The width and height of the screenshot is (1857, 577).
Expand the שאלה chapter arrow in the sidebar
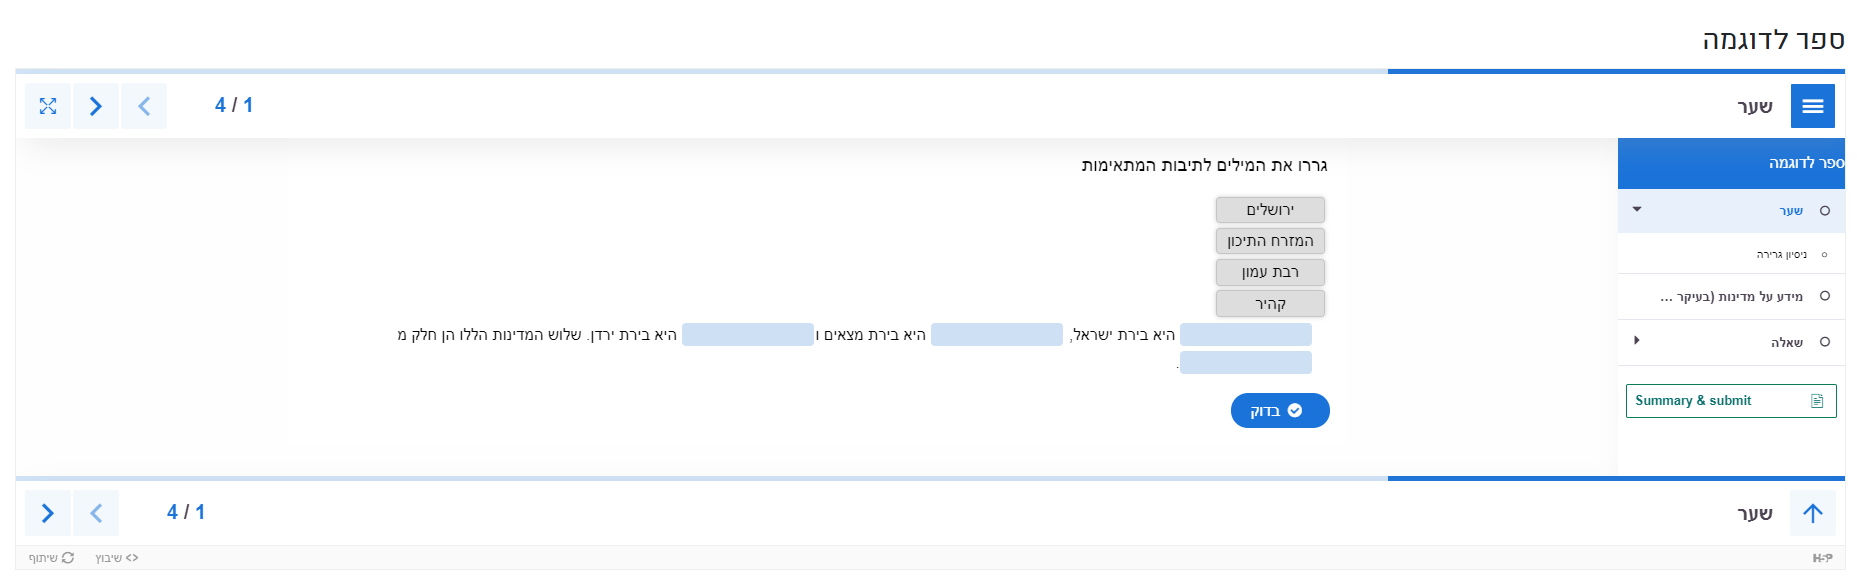tap(1637, 341)
